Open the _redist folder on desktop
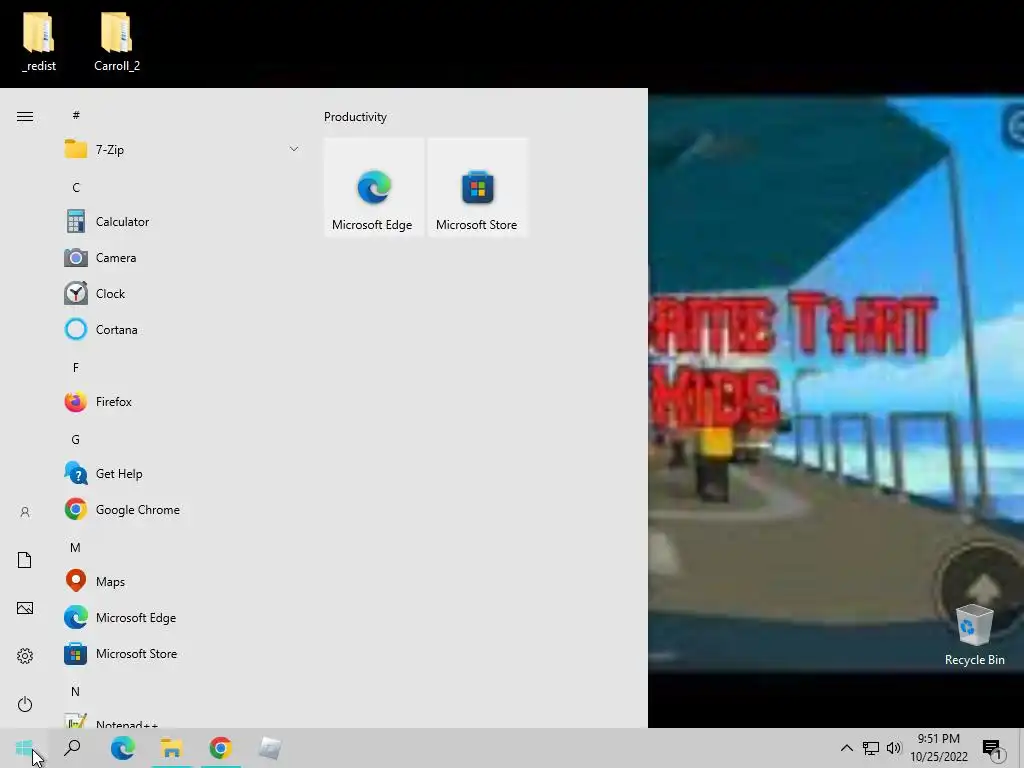Screen dimensions: 1024x768 pos(39,42)
